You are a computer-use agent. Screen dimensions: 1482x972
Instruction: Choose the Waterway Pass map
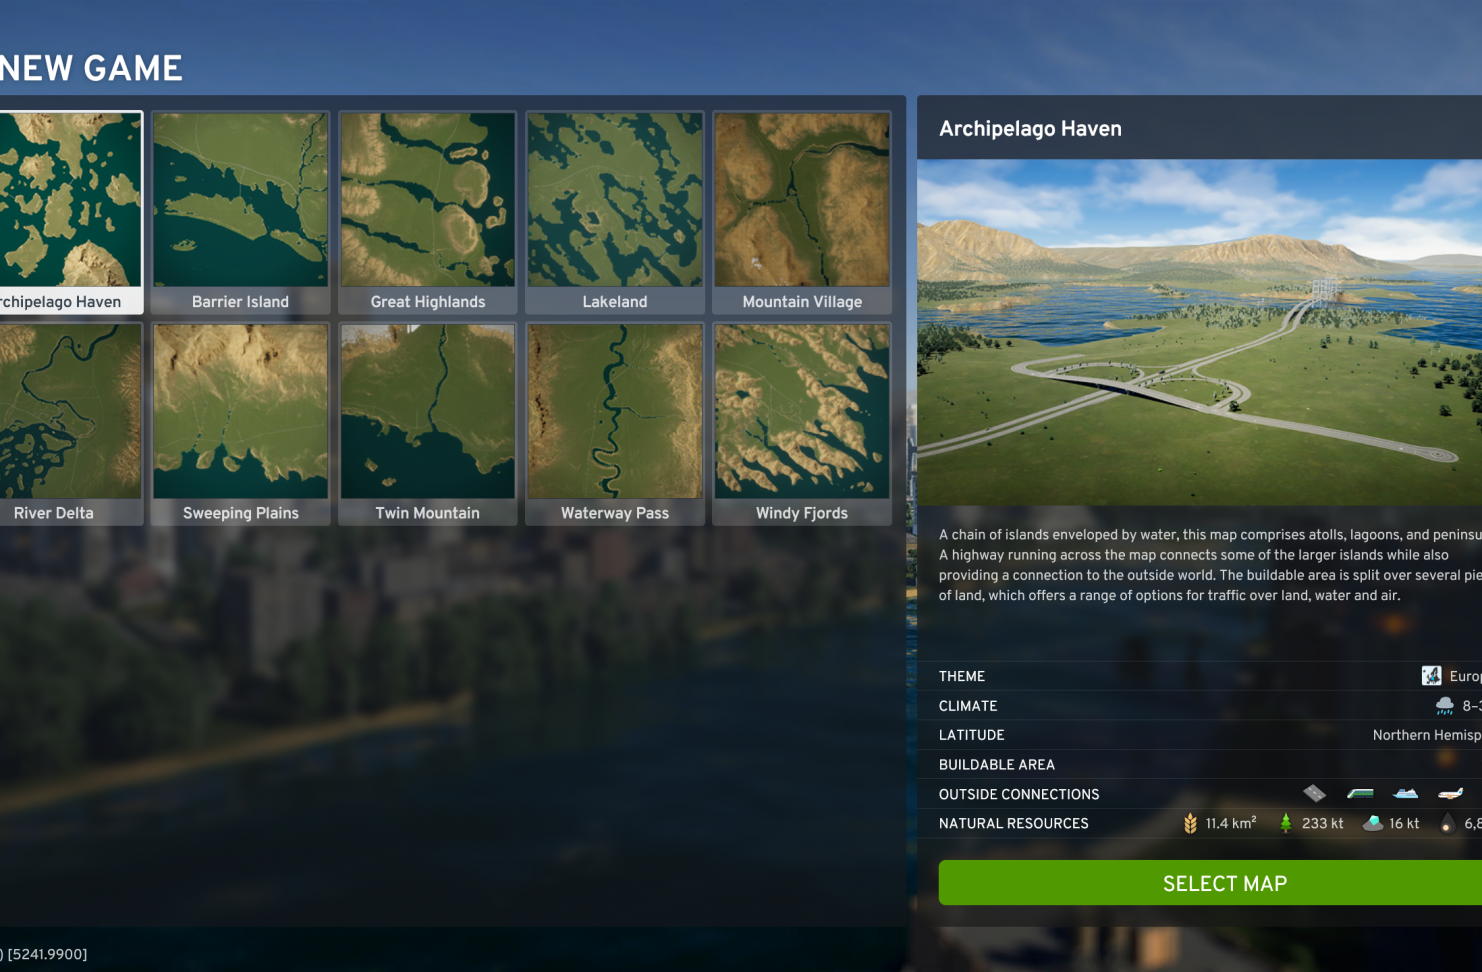click(x=615, y=423)
